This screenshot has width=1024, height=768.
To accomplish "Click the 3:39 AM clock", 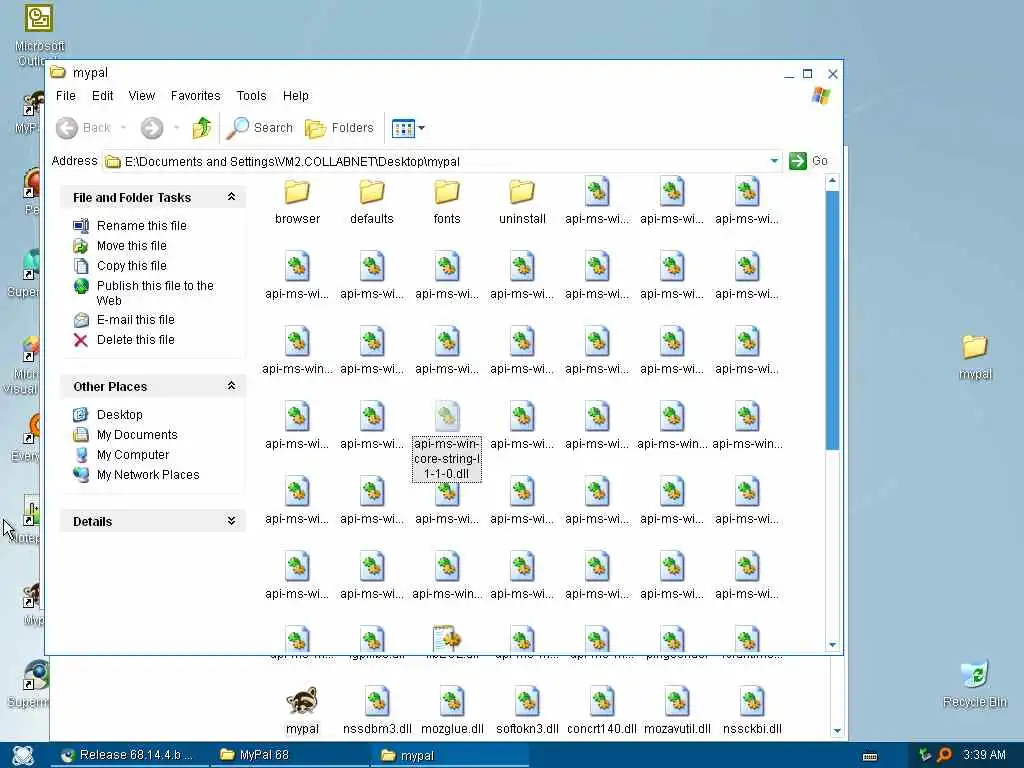I will (x=984, y=755).
